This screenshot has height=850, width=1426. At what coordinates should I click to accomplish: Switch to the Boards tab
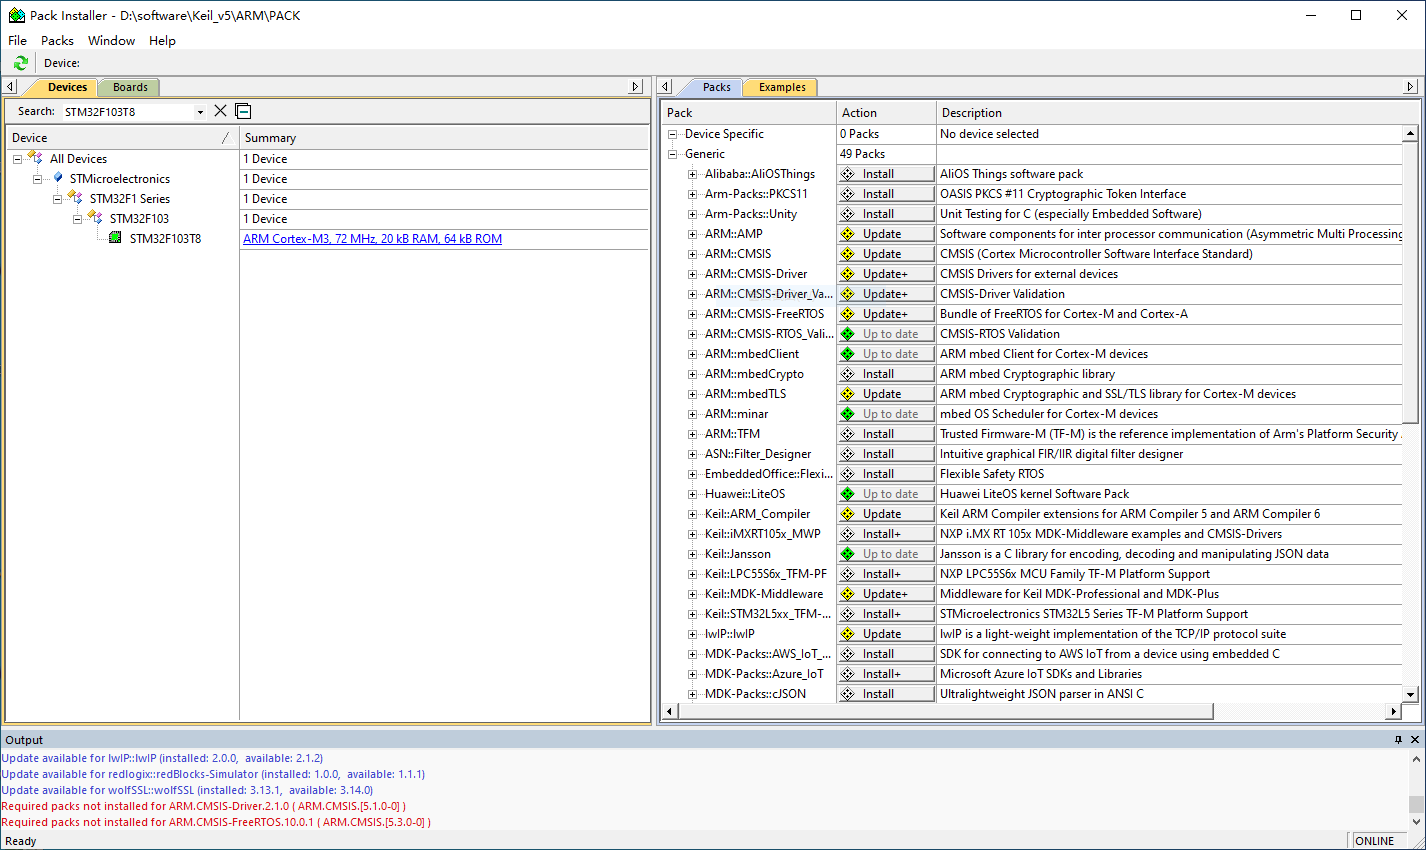click(130, 87)
